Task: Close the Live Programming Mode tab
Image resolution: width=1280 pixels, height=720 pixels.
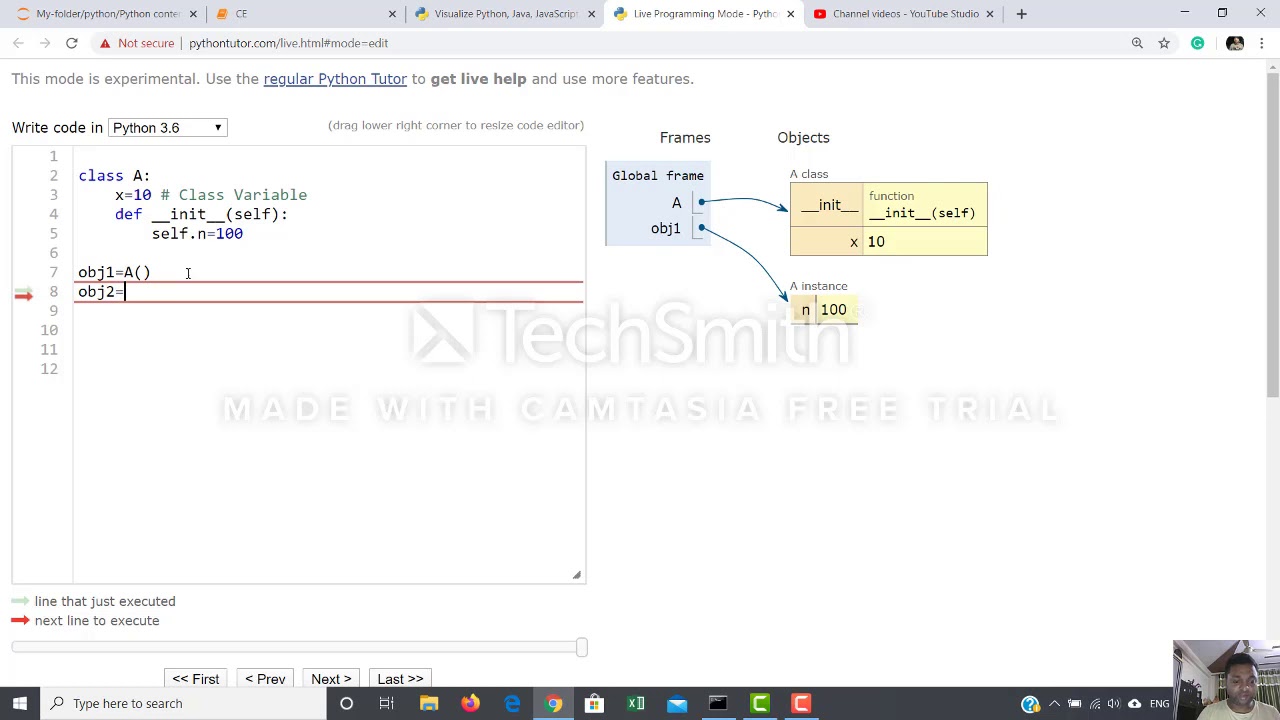Action: coord(790,14)
